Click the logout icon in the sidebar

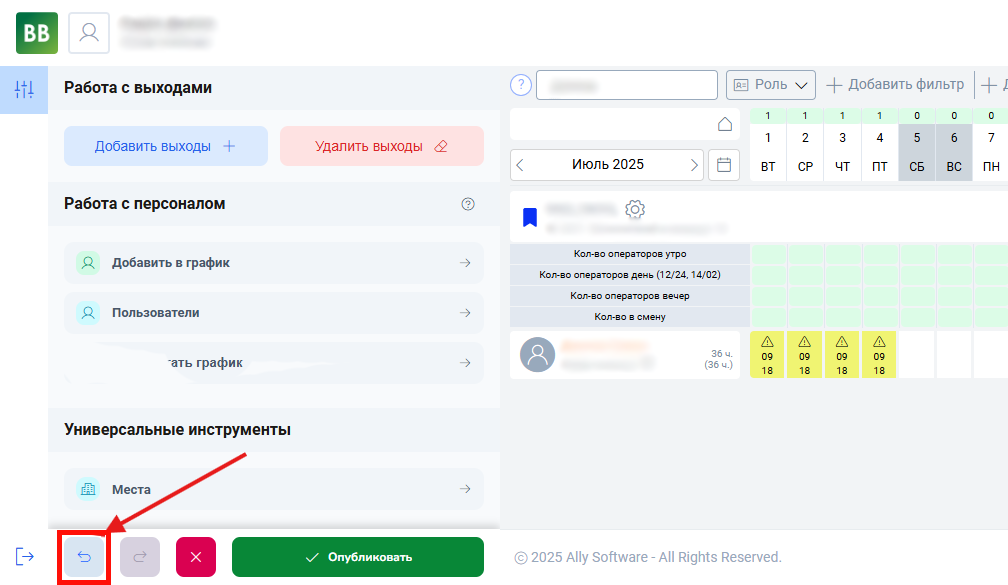25,557
